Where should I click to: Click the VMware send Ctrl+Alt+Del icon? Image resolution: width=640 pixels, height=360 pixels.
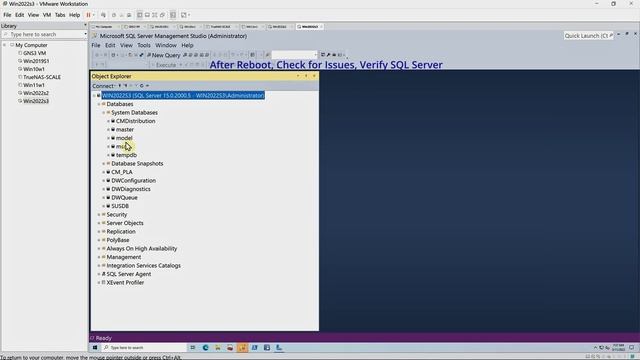(103, 15)
